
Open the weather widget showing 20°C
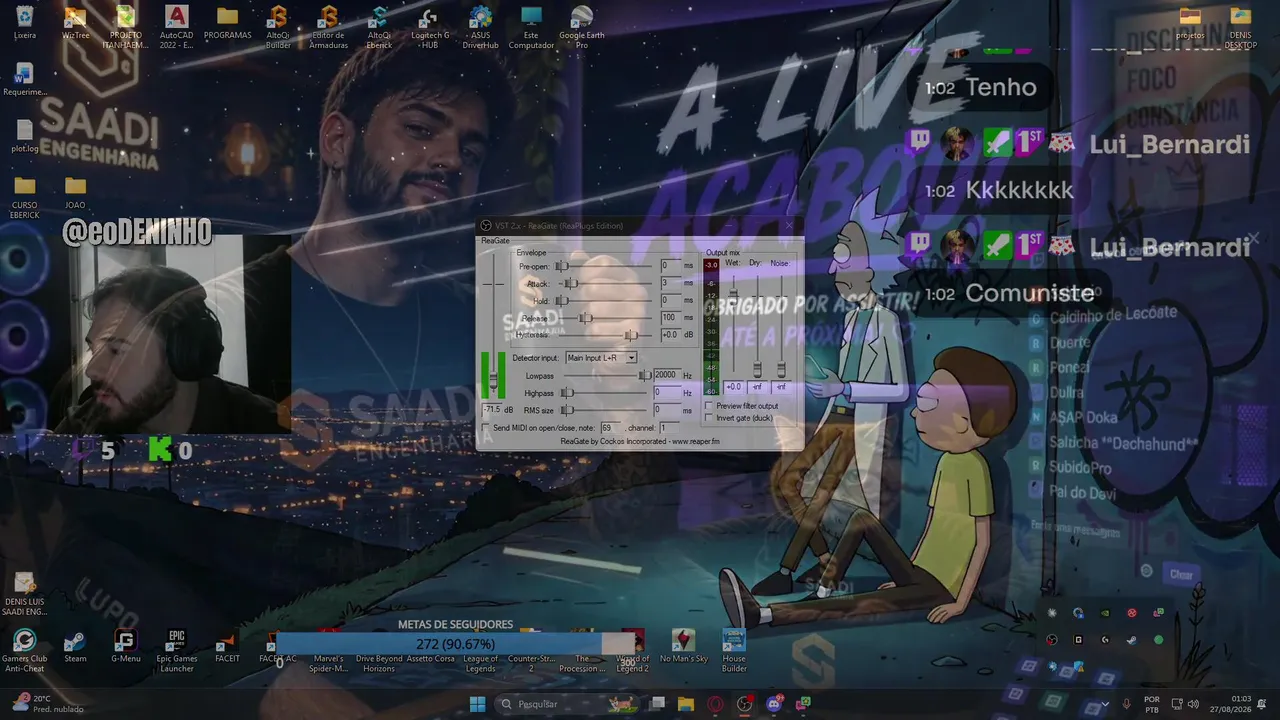(48, 704)
